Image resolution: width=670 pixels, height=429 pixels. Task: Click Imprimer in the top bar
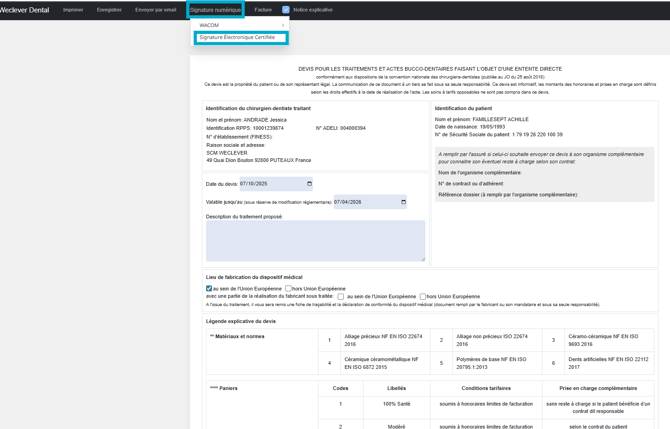73,10
